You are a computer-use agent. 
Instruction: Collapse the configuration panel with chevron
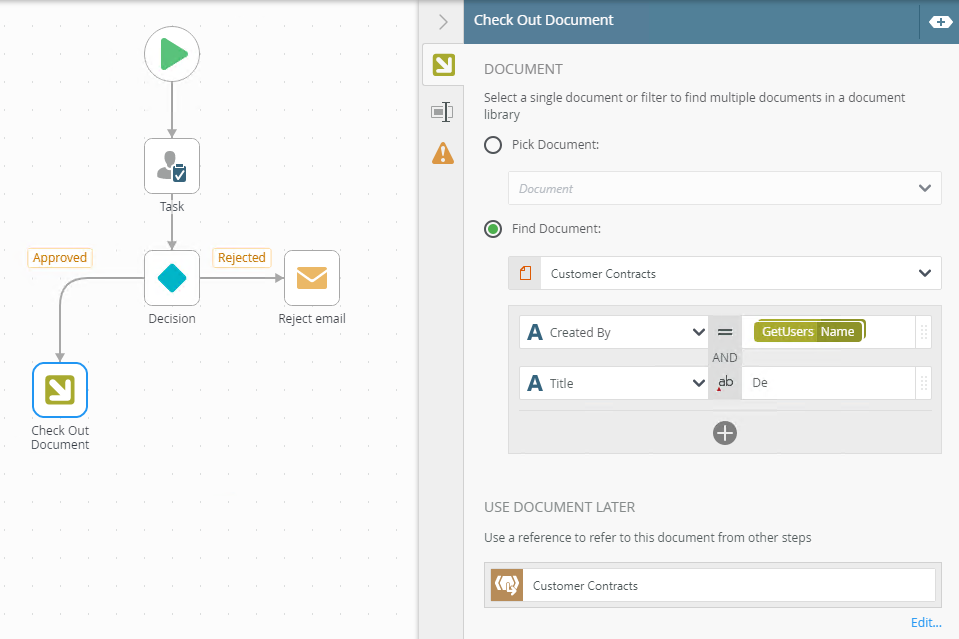(443, 21)
